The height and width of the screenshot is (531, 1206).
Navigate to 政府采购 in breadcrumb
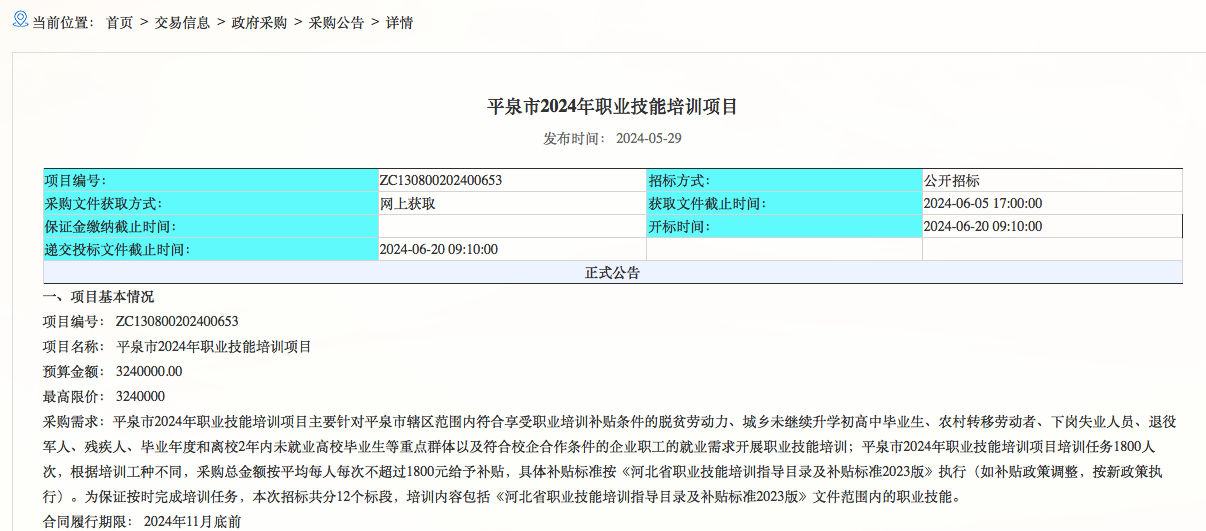point(258,23)
